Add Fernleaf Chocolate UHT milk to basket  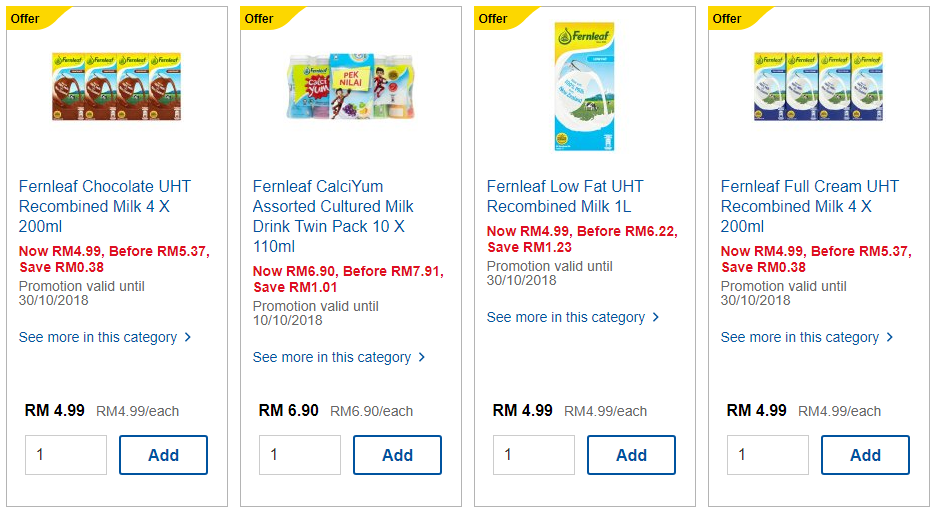coord(163,455)
